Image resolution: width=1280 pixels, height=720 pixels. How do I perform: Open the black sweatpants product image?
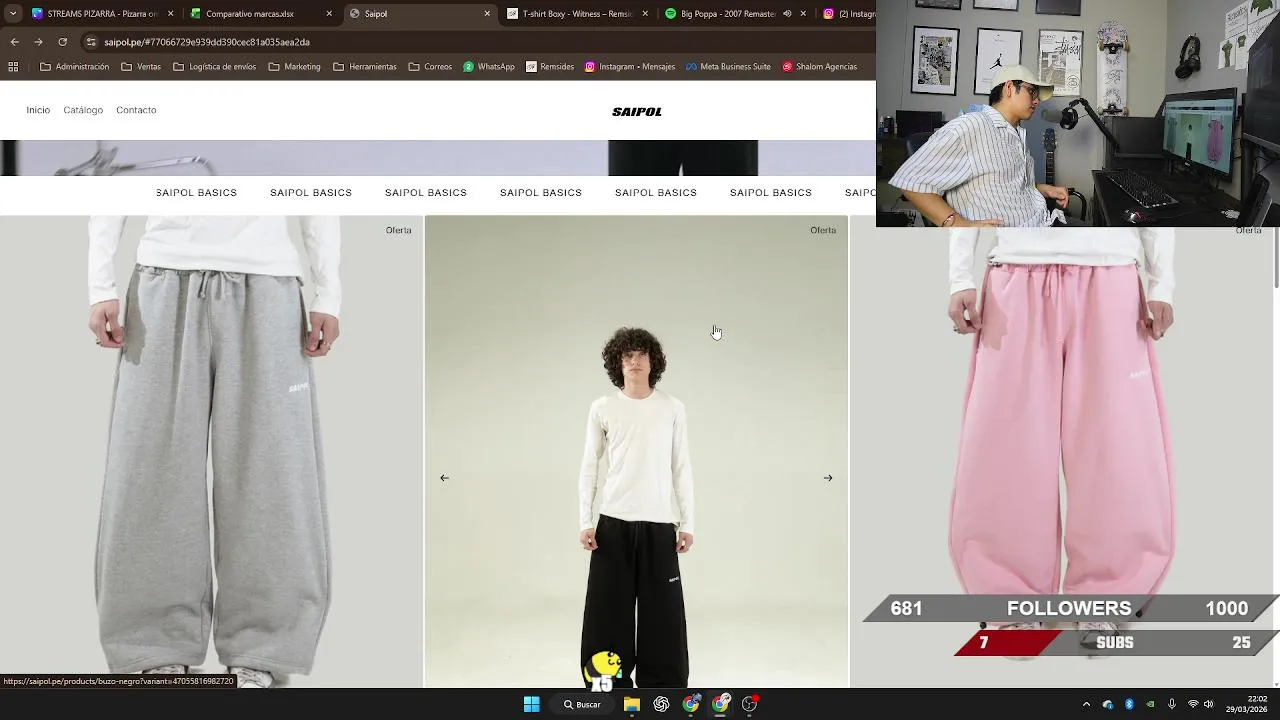[636, 452]
